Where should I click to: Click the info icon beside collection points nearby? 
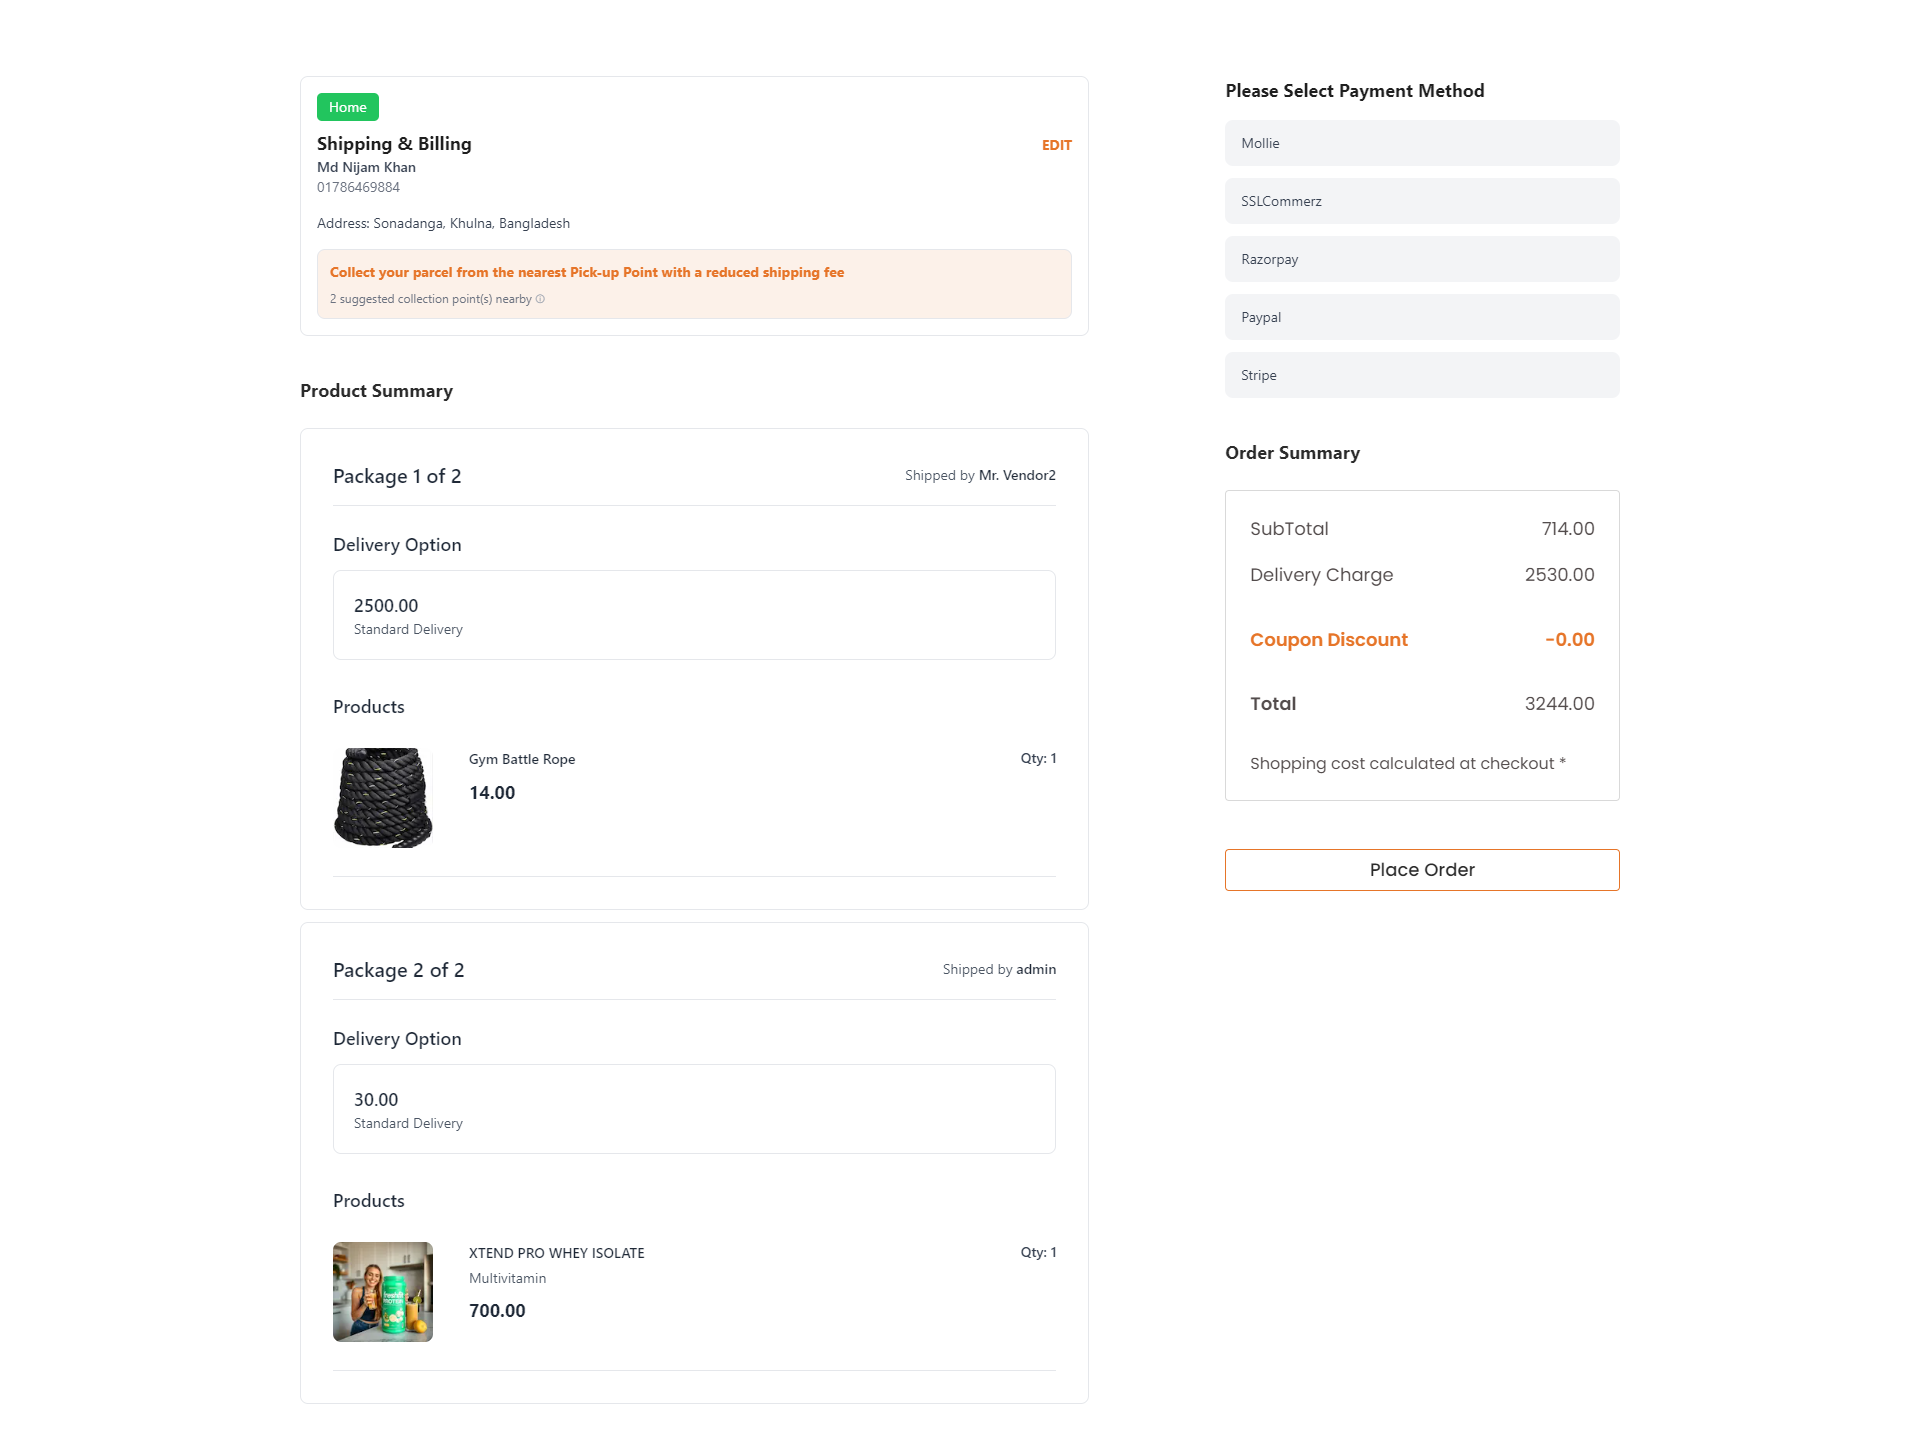pyautogui.click(x=540, y=299)
